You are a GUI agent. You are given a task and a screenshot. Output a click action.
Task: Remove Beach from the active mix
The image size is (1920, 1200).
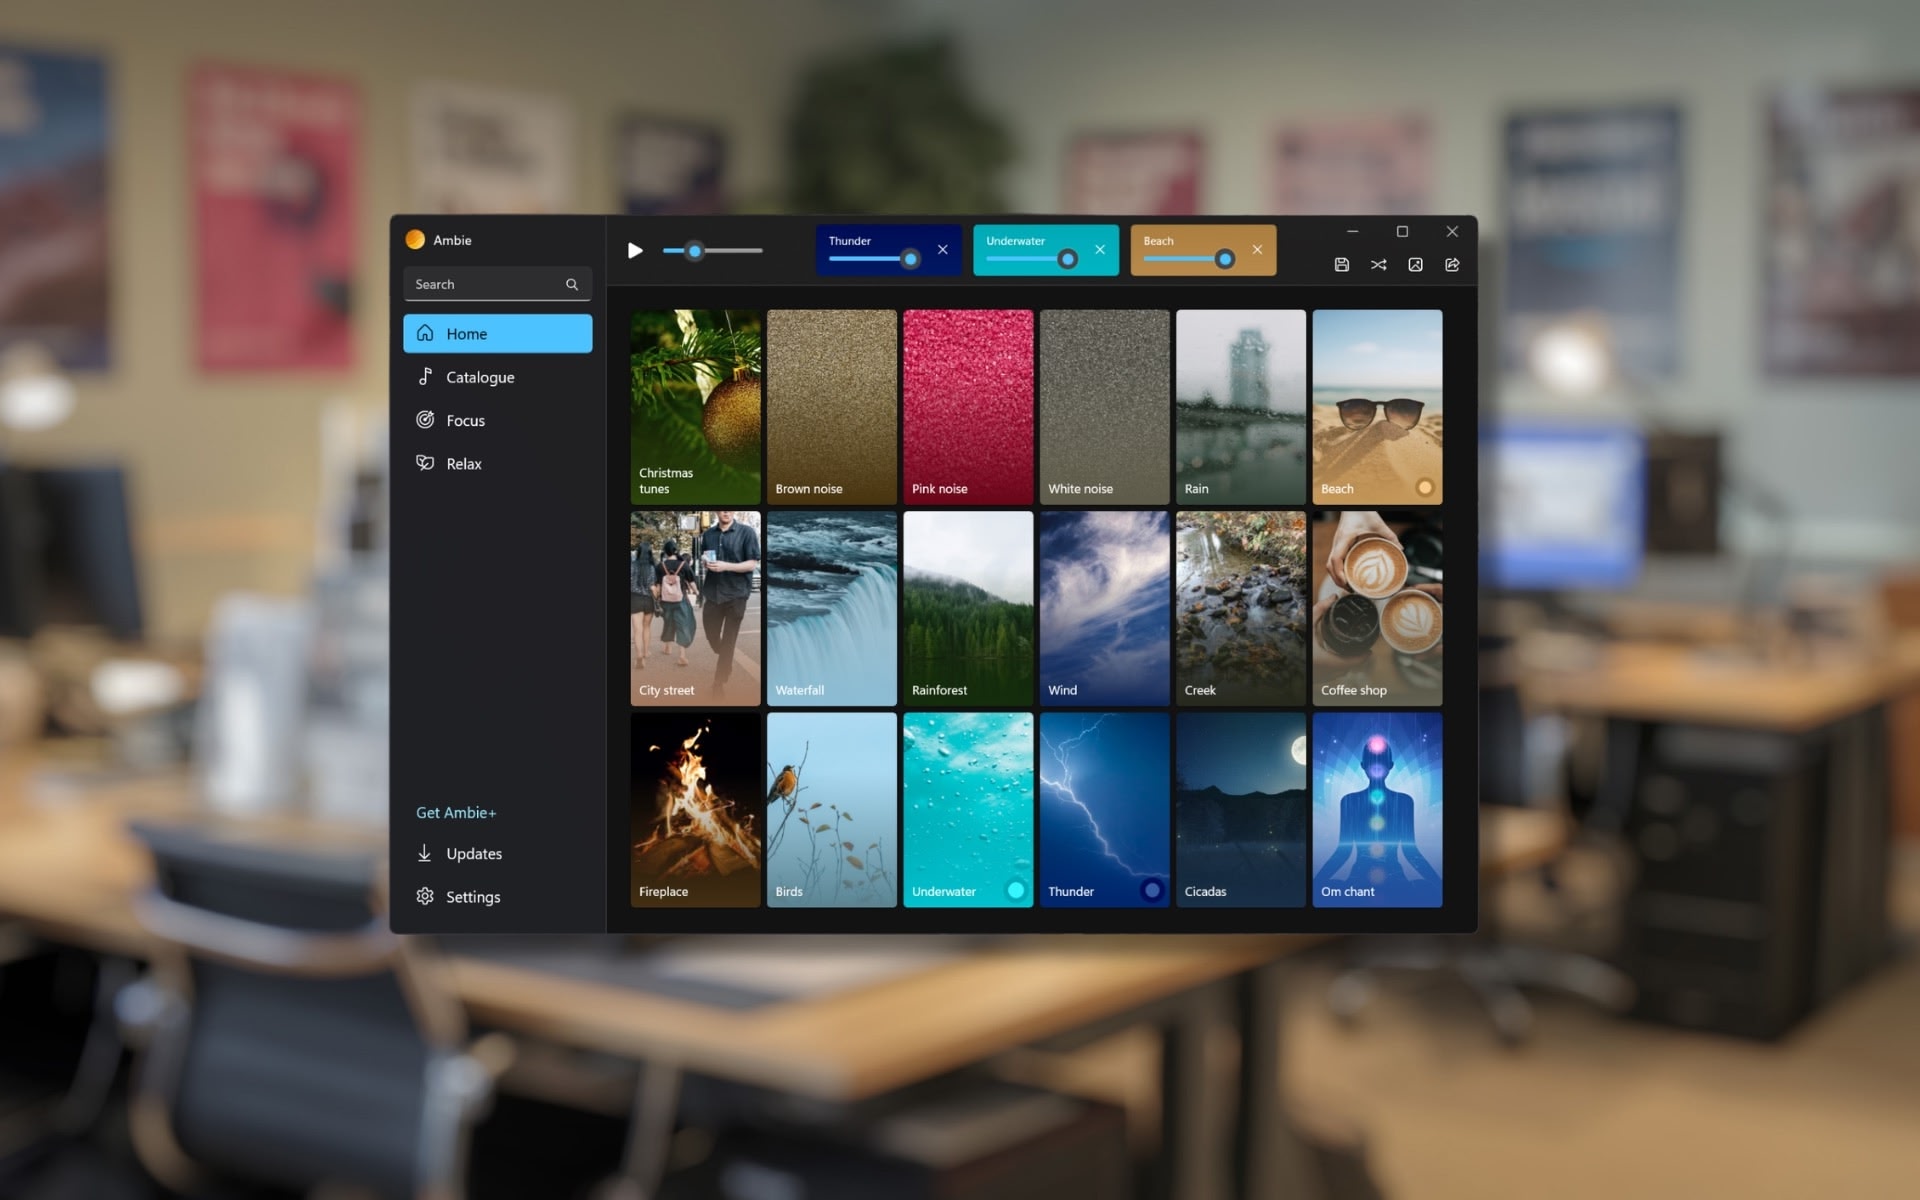1257,250
